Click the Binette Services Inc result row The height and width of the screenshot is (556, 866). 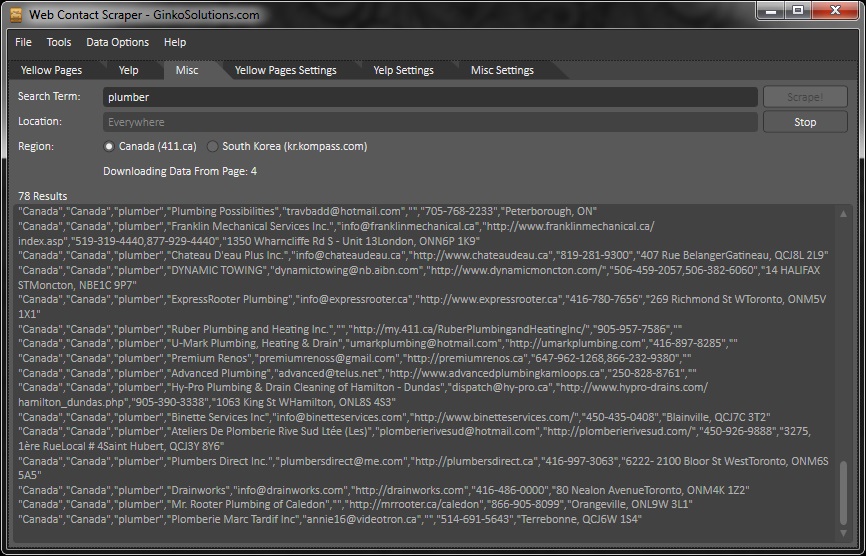[x=394, y=417]
